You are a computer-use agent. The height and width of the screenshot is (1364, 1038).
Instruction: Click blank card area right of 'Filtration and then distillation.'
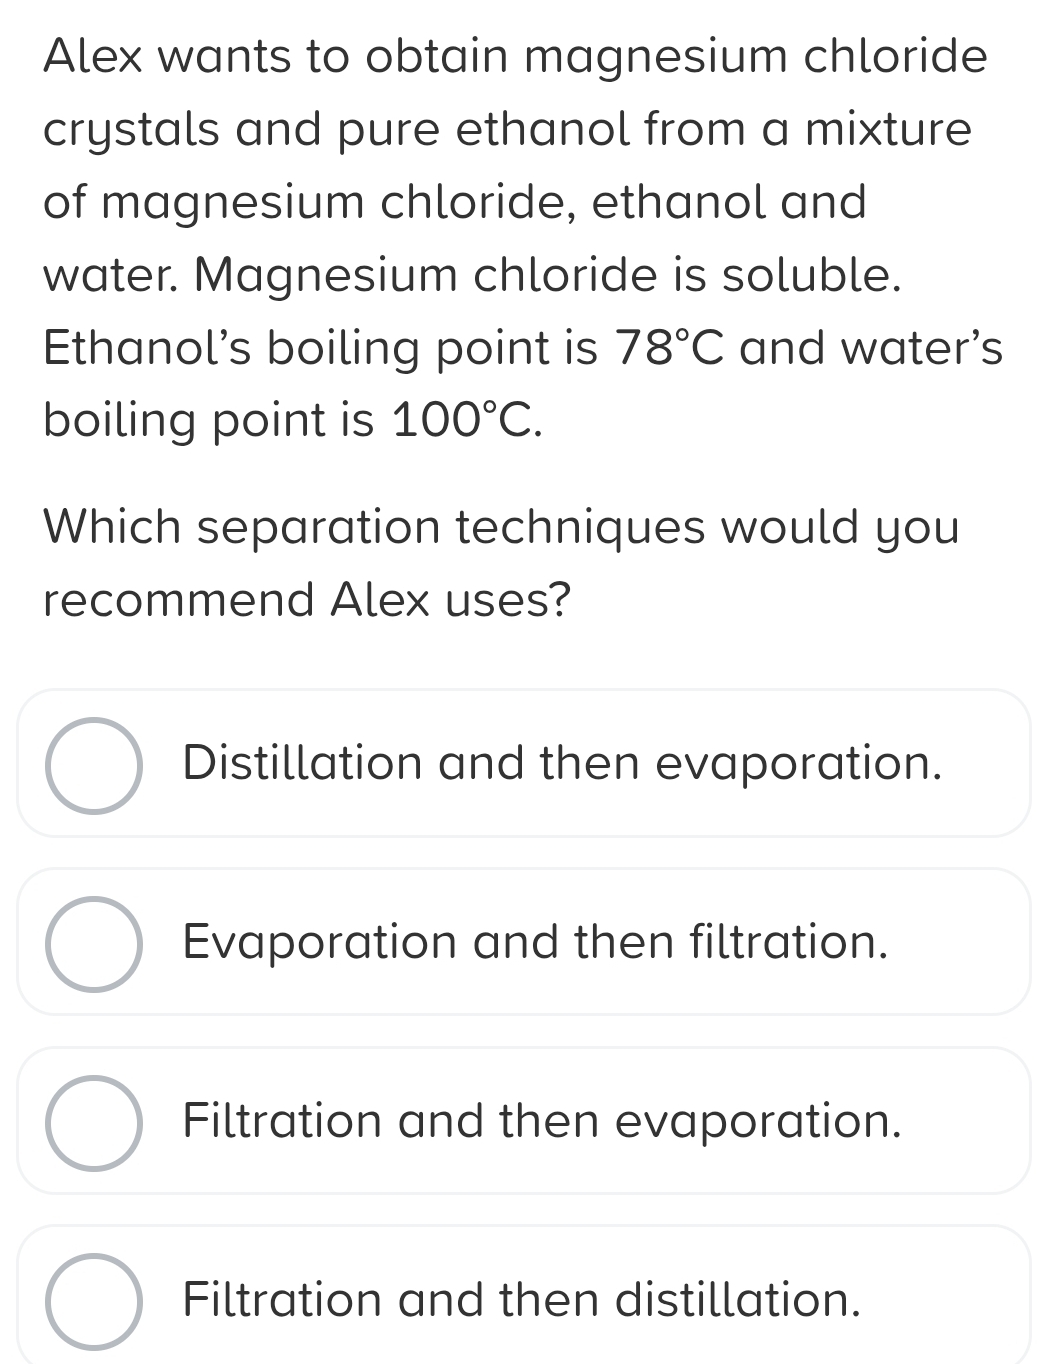click(x=945, y=1299)
